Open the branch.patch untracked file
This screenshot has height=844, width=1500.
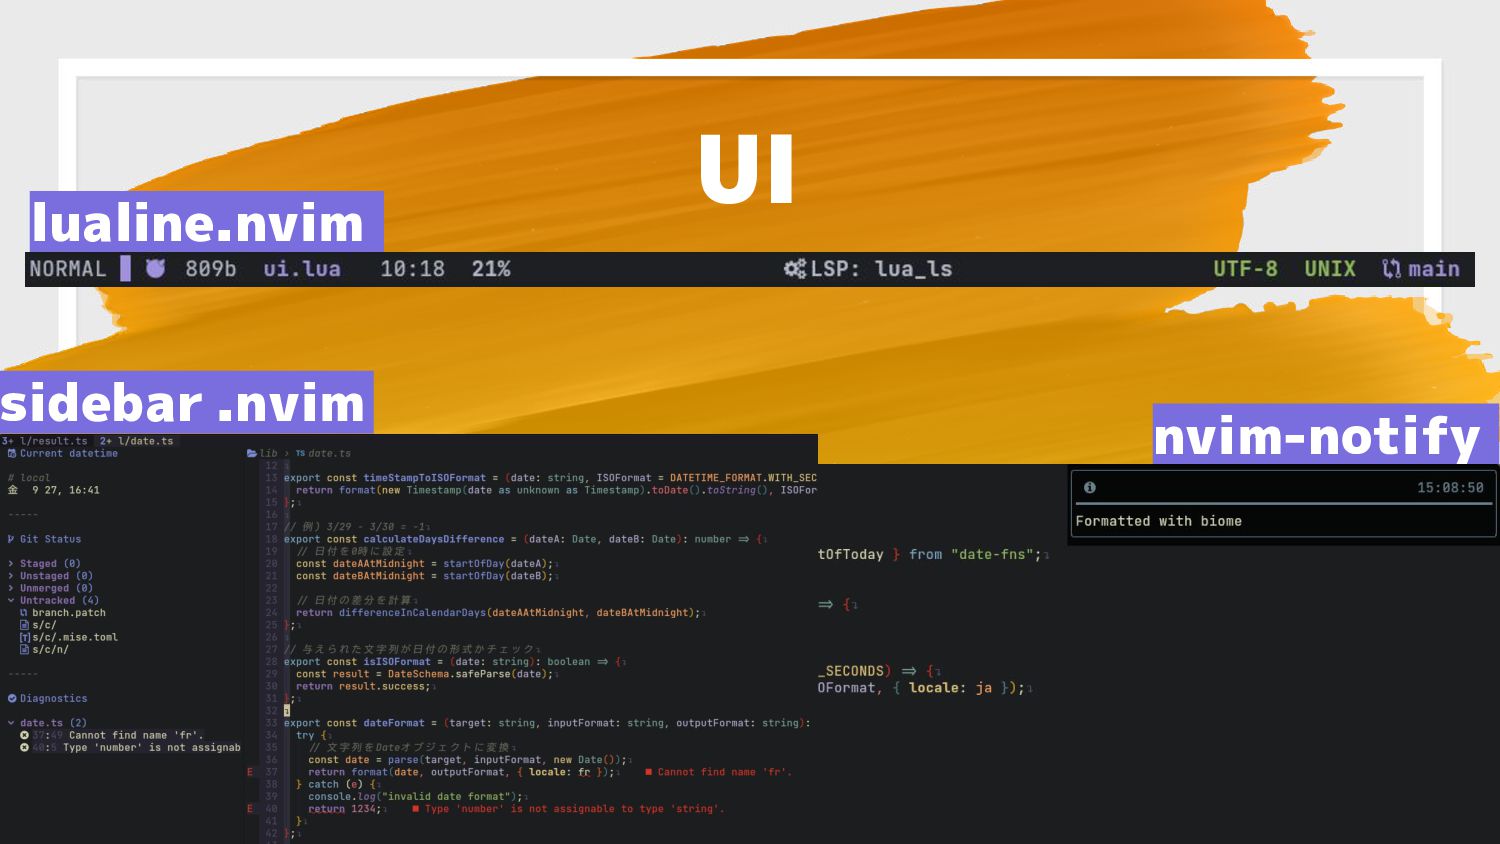pos(69,613)
